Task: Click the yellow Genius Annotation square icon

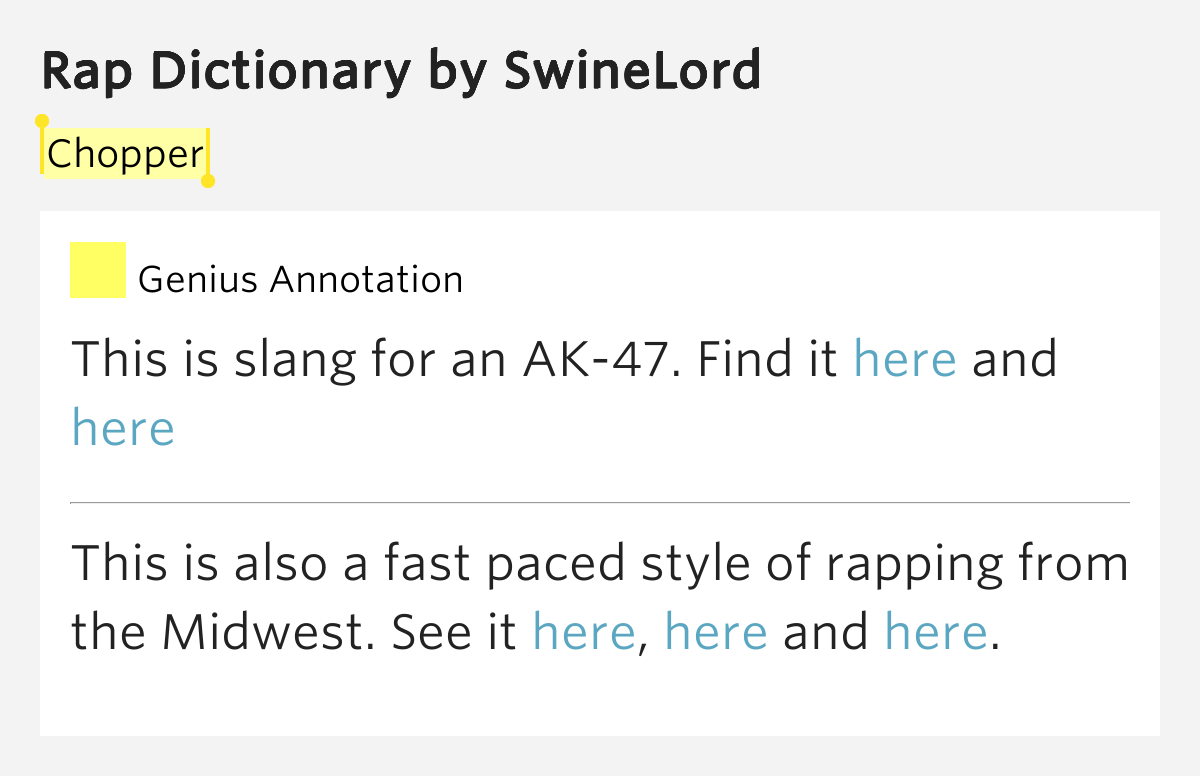Action: (x=97, y=270)
